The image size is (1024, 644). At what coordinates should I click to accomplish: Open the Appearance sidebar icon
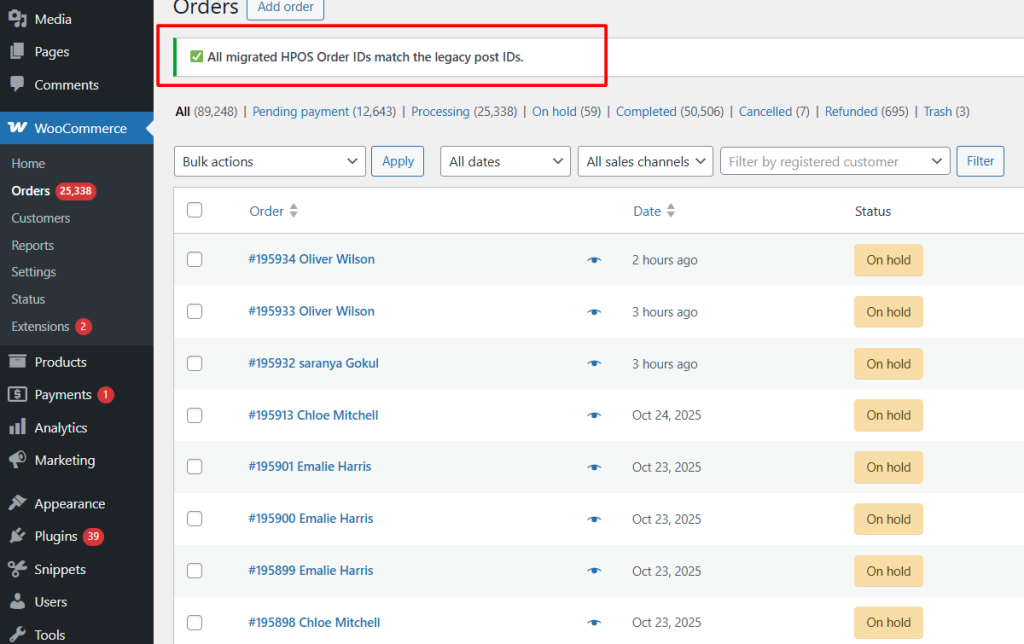pyautogui.click(x=18, y=503)
